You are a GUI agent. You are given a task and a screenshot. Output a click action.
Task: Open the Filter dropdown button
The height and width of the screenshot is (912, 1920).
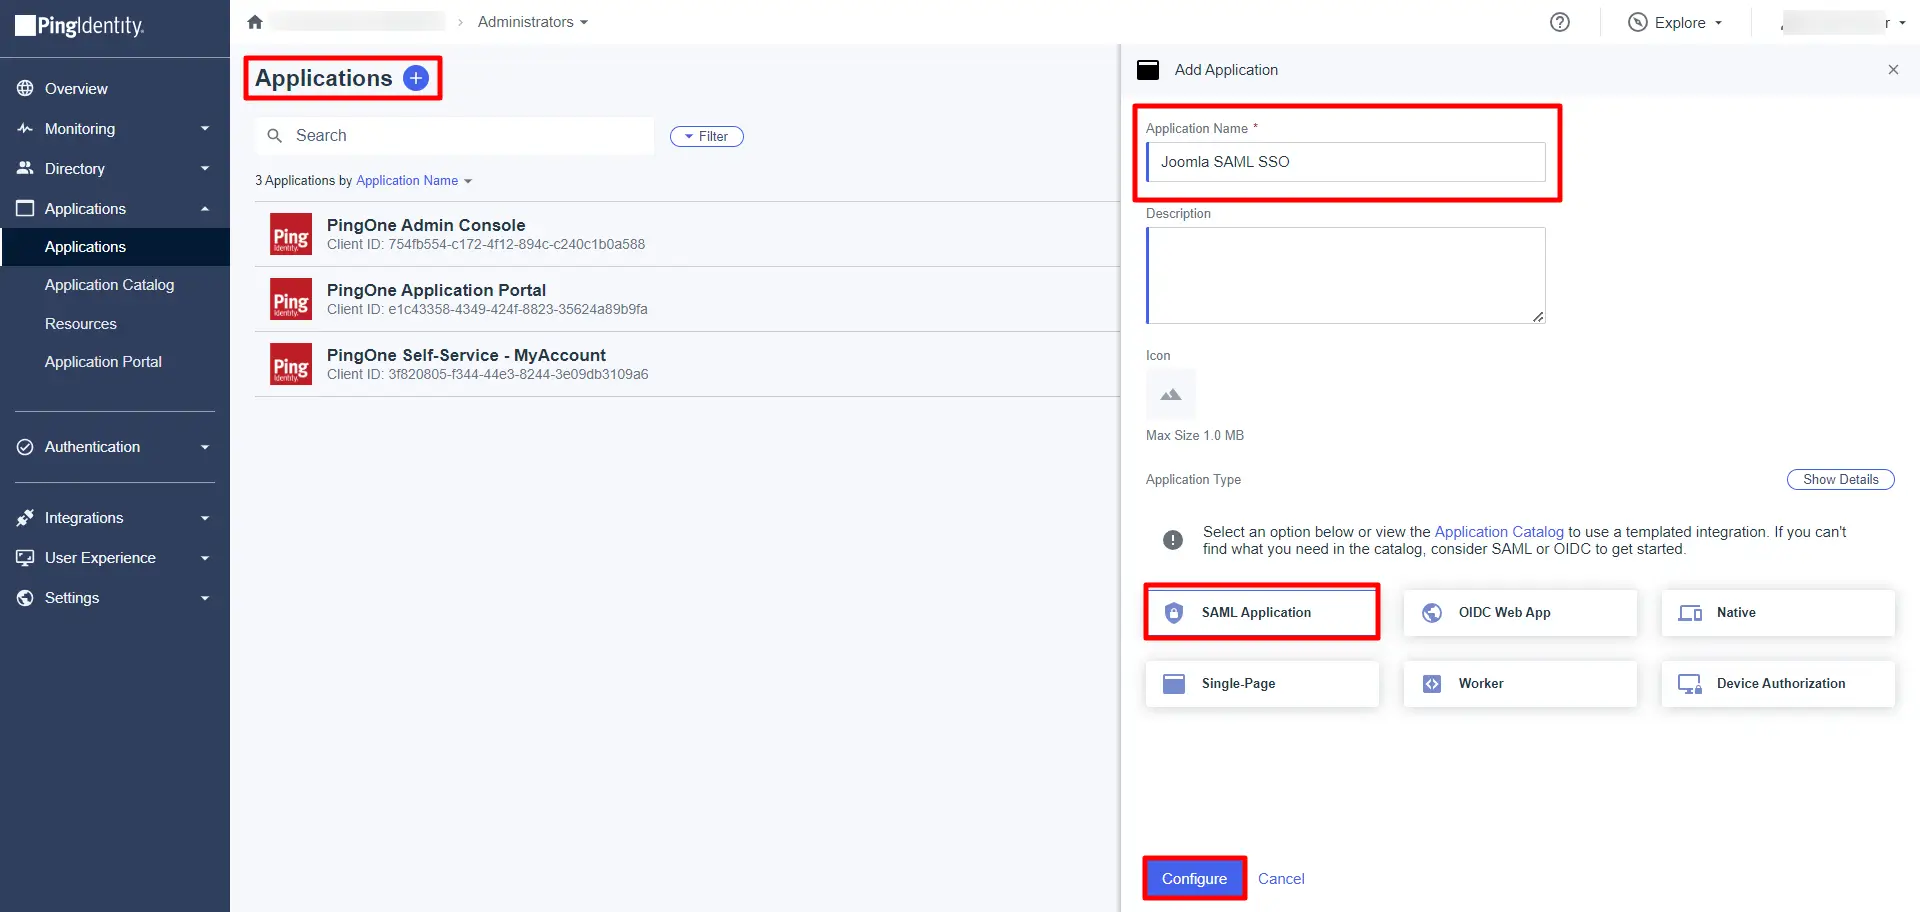tap(707, 136)
